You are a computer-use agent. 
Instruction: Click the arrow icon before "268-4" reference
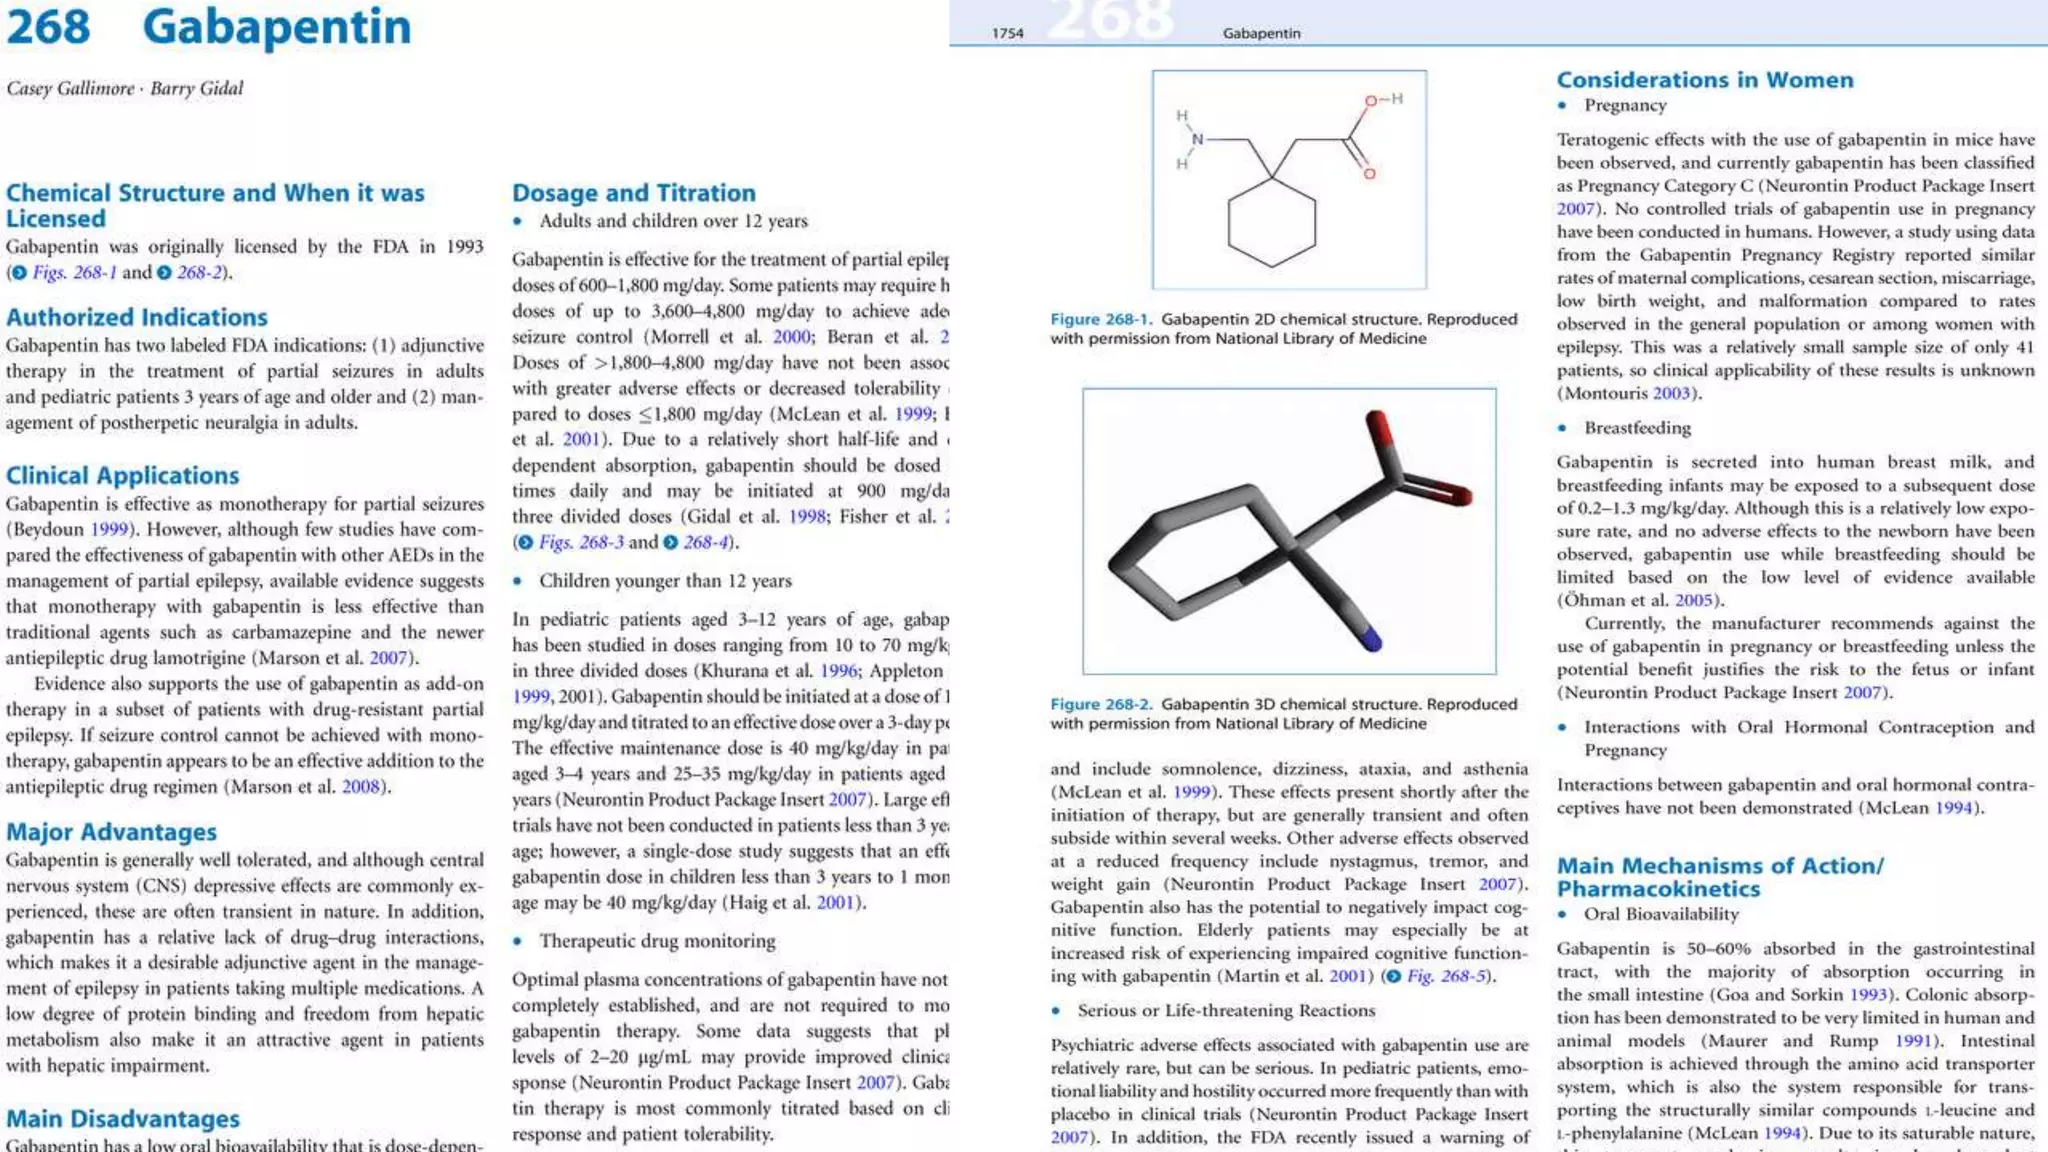click(670, 543)
